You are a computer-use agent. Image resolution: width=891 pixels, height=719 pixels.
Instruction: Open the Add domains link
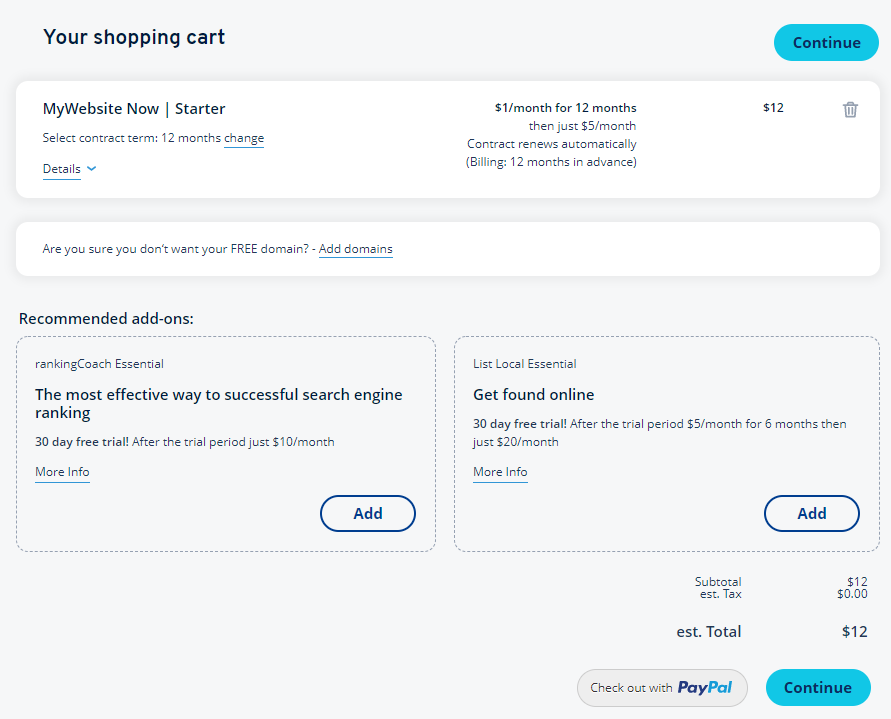pos(356,249)
